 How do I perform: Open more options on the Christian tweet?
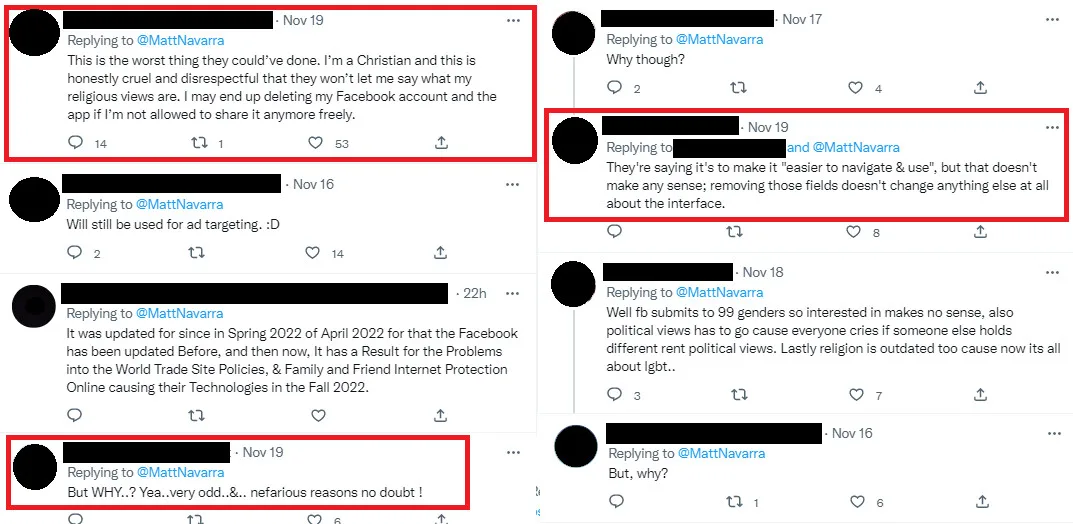point(513,20)
